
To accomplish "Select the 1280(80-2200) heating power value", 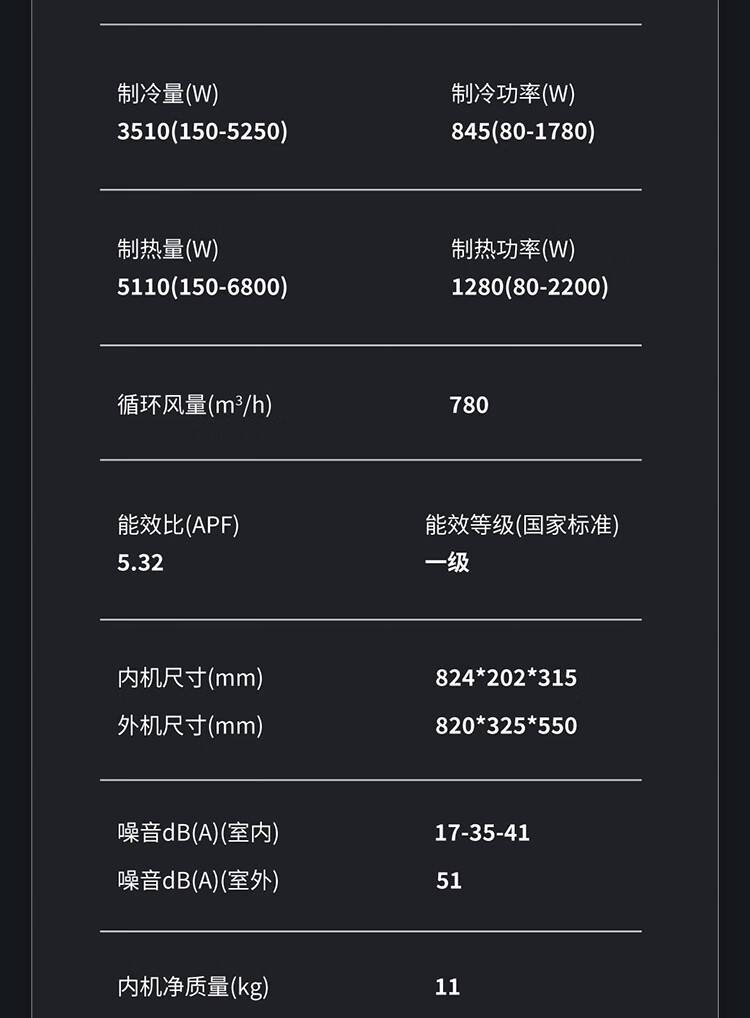I will click(529, 287).
